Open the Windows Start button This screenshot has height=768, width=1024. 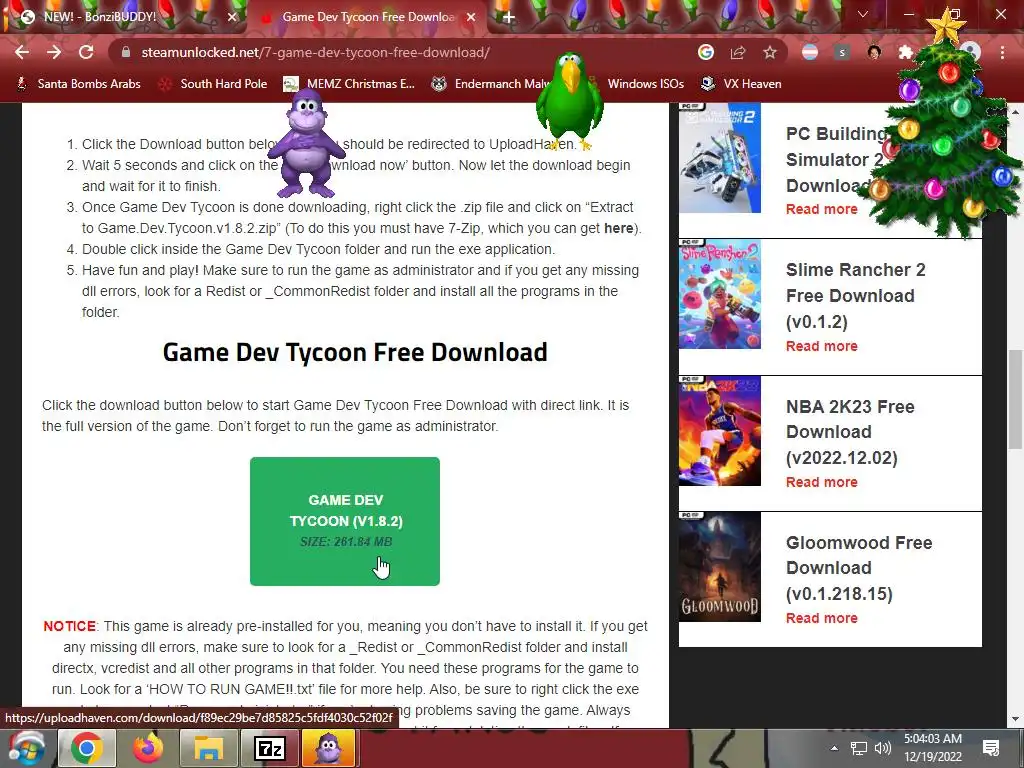tap(25, 748)
